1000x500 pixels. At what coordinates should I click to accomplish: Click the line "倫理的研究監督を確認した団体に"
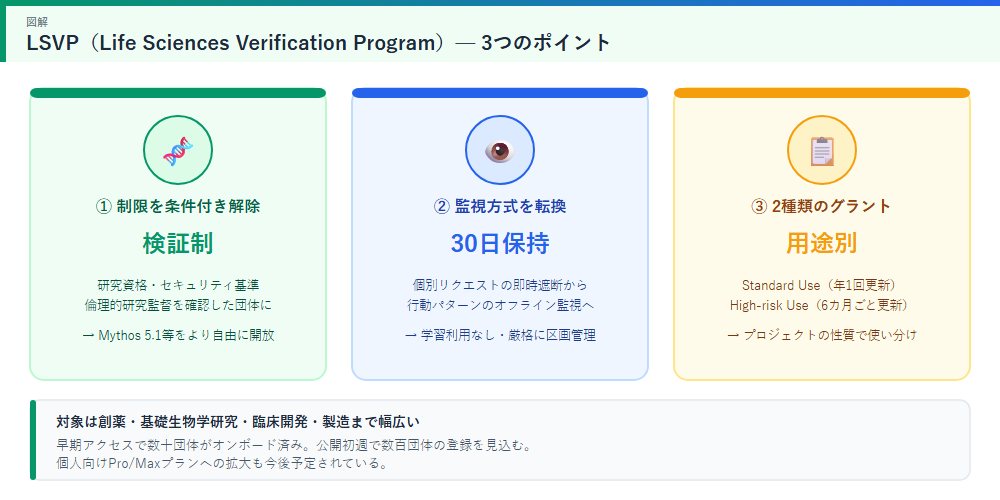tap(178, 305)
